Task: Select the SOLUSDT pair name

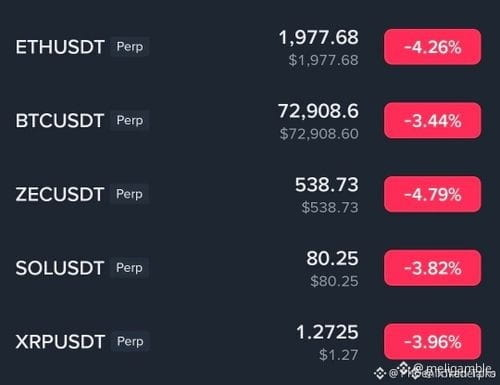Action: (x=60, y=268)
